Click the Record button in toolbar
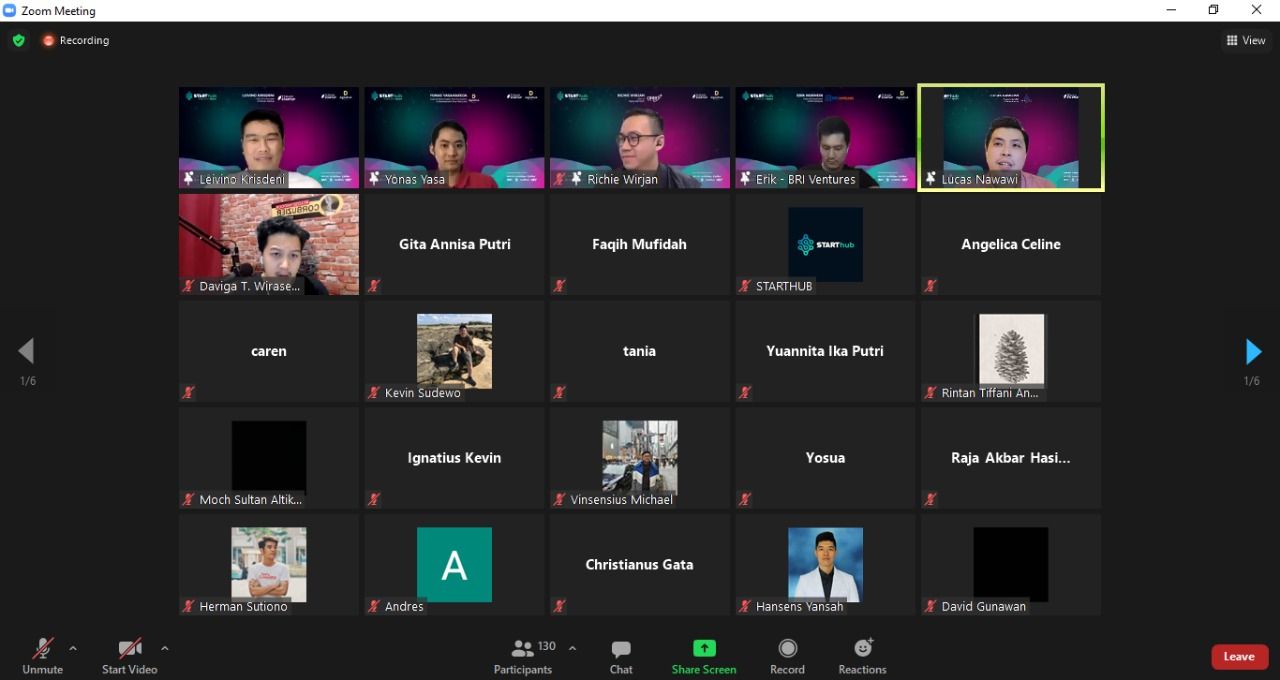Image resolution: width=1280 pixels, height=680 pixels. coord(787,656)
